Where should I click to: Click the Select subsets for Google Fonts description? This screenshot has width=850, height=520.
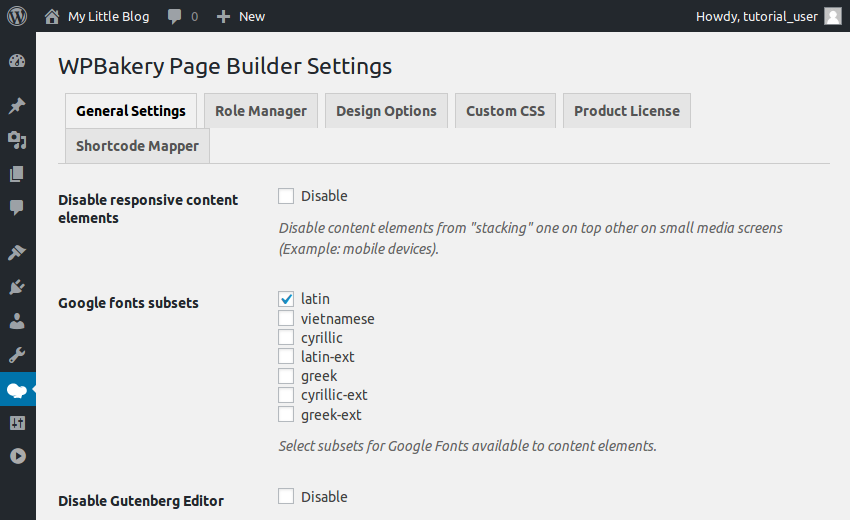[x=468, y=446]
